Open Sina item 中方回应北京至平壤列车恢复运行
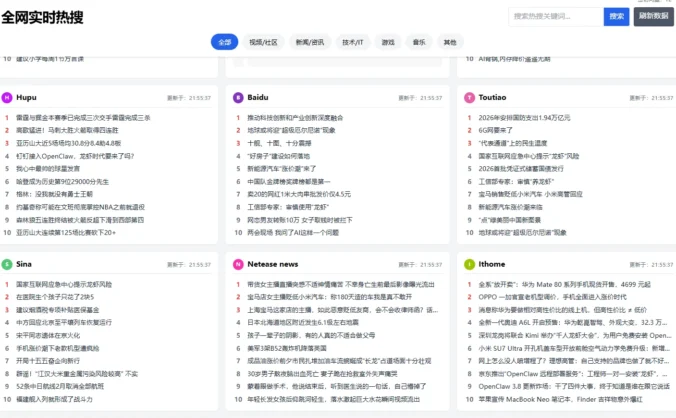The height and width of the screenshot is (418, 676). point(64,322)
